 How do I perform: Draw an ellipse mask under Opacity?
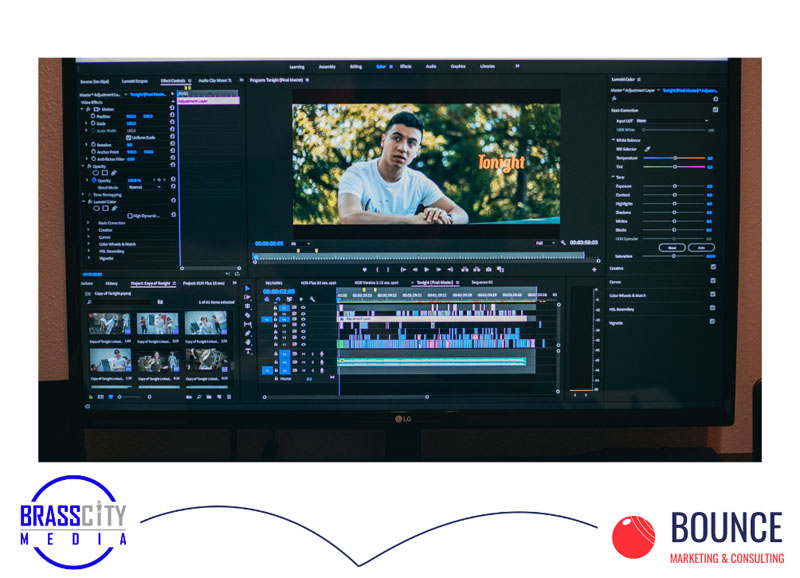point(95,173)
